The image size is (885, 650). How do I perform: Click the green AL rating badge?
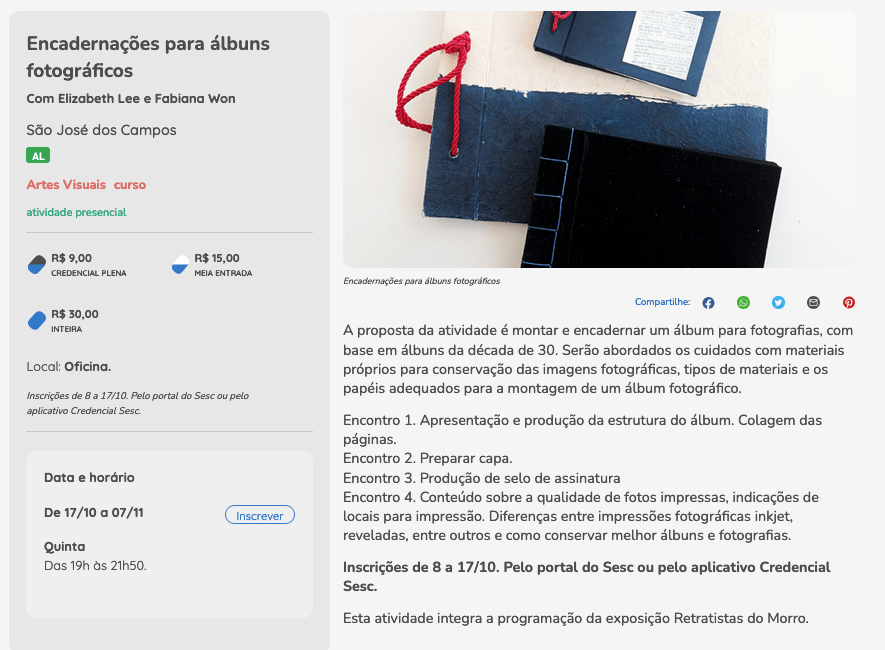coord(38,155)
